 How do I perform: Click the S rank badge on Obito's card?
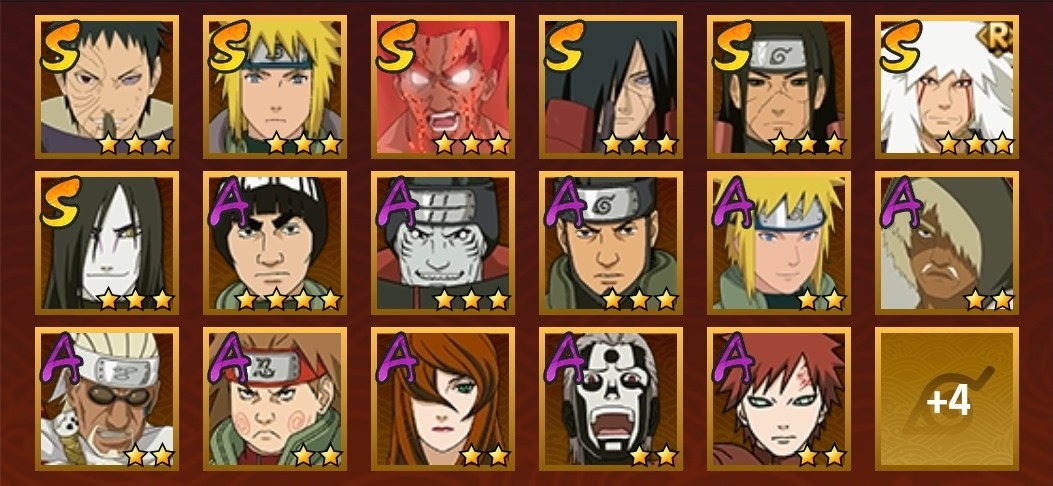pyautogui.click(x=60, y=46)
